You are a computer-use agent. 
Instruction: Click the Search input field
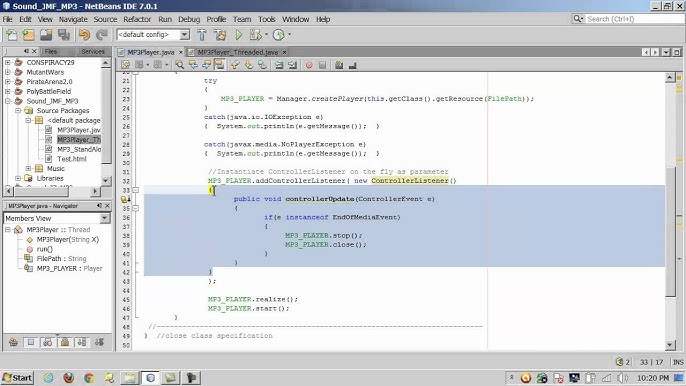click(634, 19)
